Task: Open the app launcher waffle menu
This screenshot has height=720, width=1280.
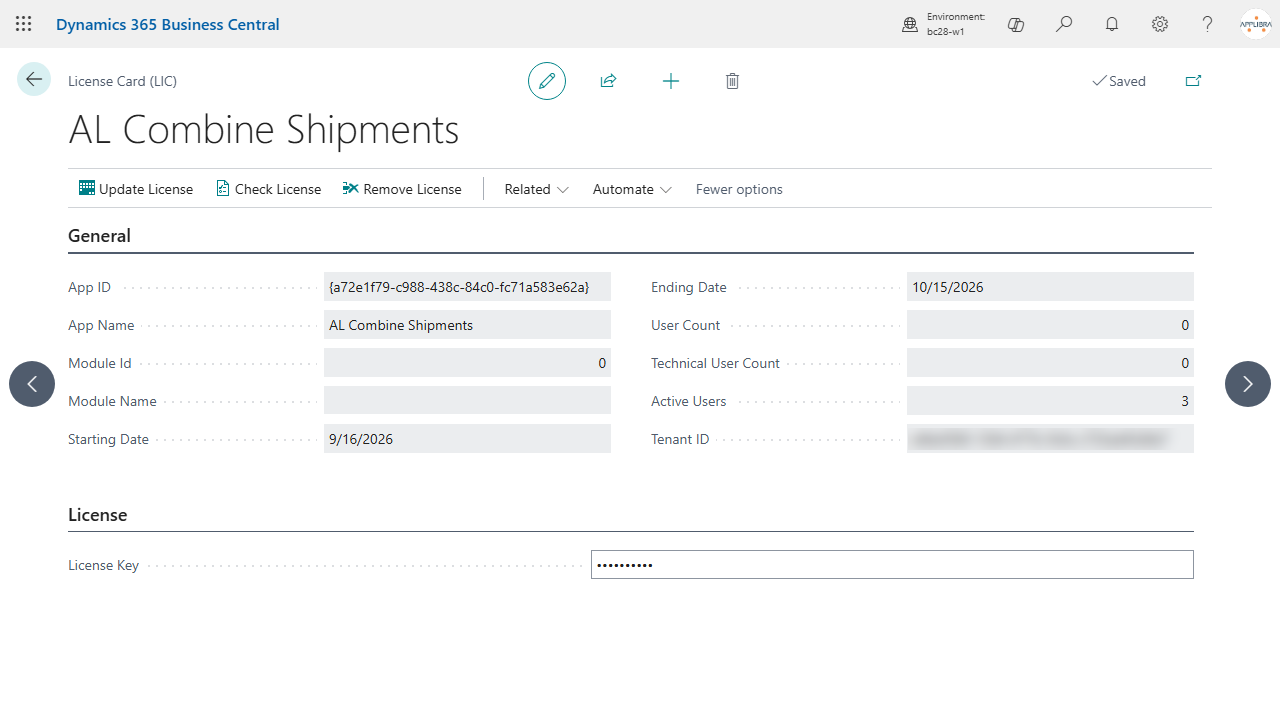Action: (24, 24)
